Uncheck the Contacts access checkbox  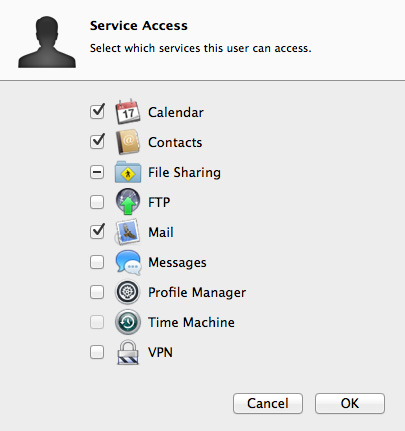[x=97, y=142]
